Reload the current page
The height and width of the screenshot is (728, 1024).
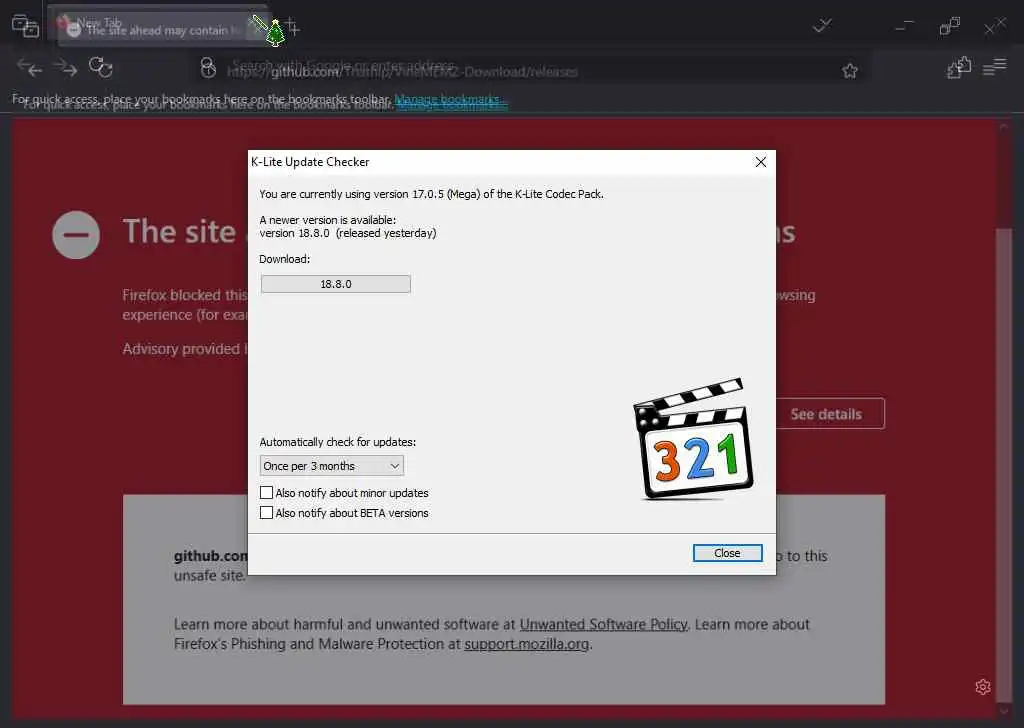coord(101,67)
